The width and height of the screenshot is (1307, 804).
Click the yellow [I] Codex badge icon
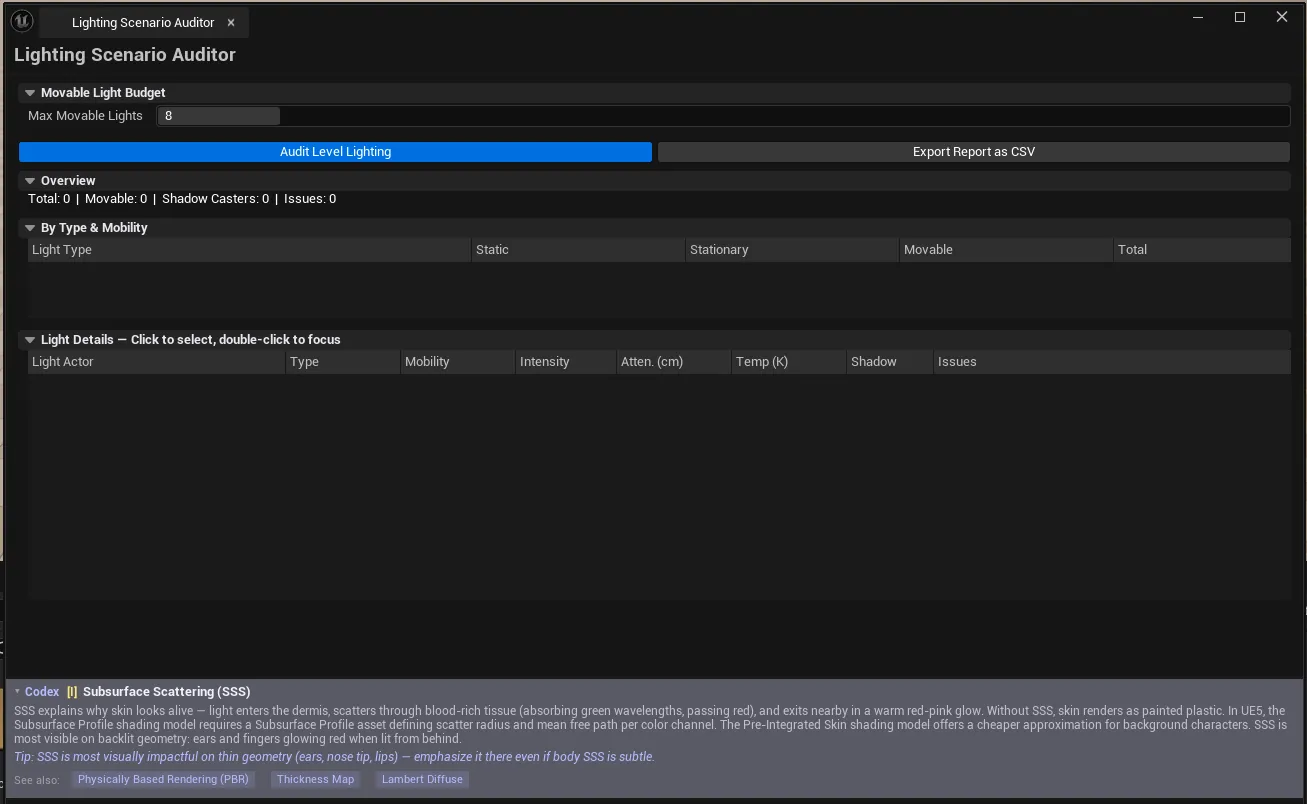(x=72, y=692)
